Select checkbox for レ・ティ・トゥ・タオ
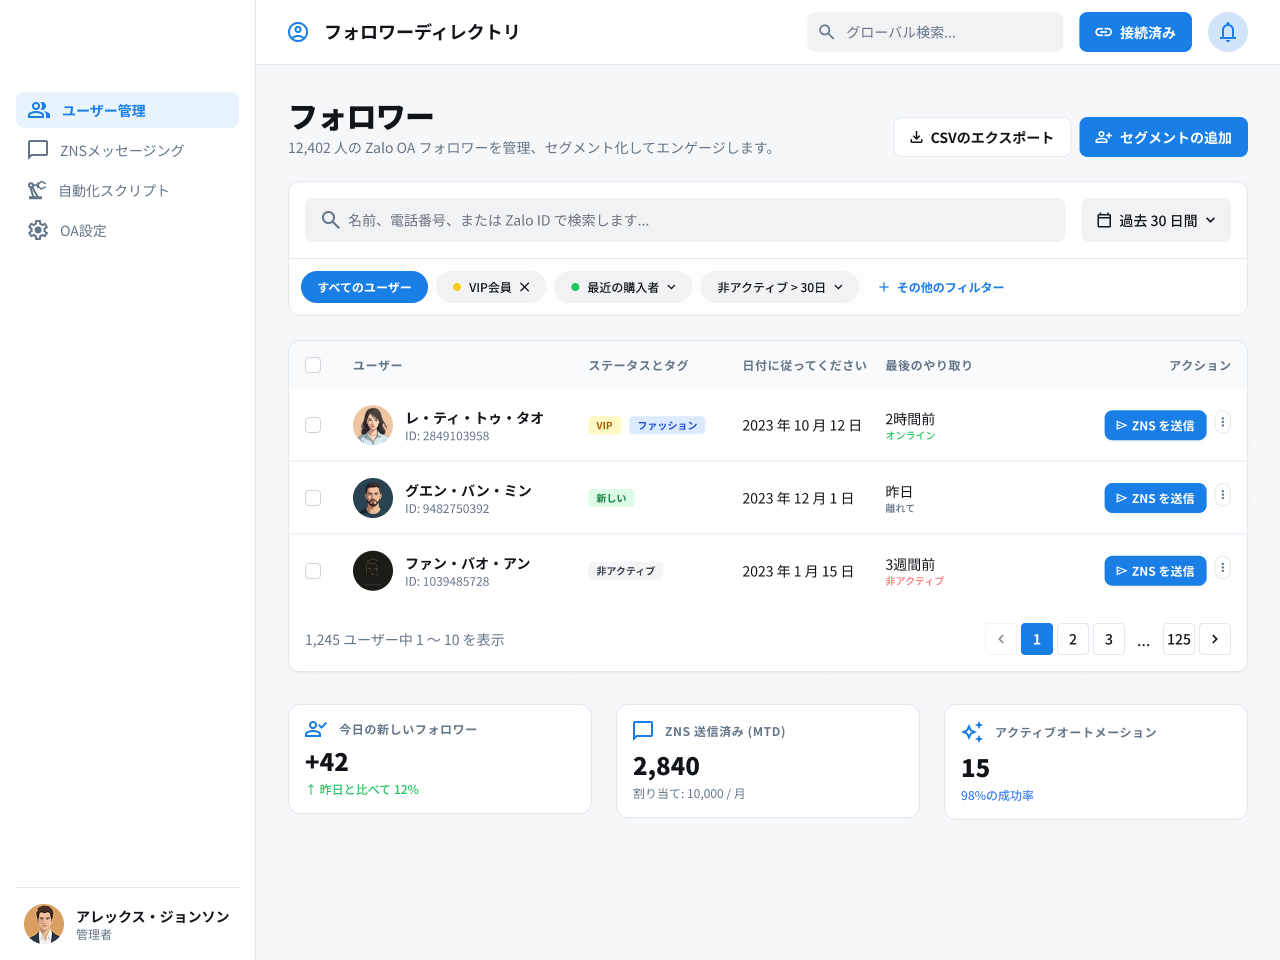This screenshot has height=960, width=1280. tap(313, 425)
